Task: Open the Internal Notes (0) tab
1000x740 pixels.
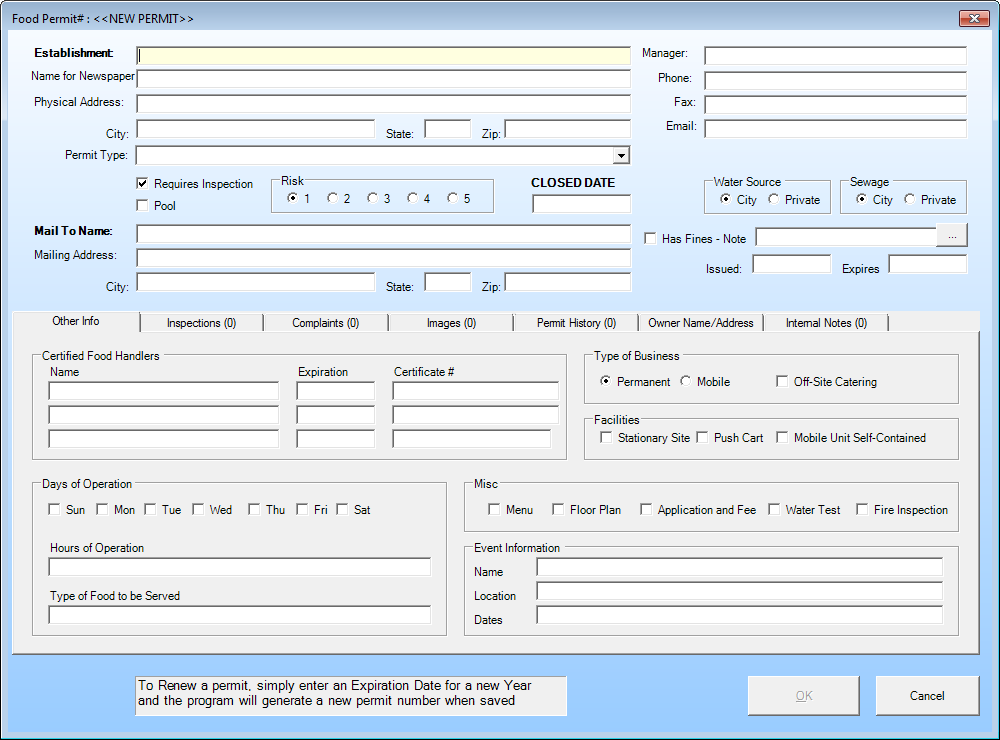Action: pyautogui.click(x=826, y=323)
